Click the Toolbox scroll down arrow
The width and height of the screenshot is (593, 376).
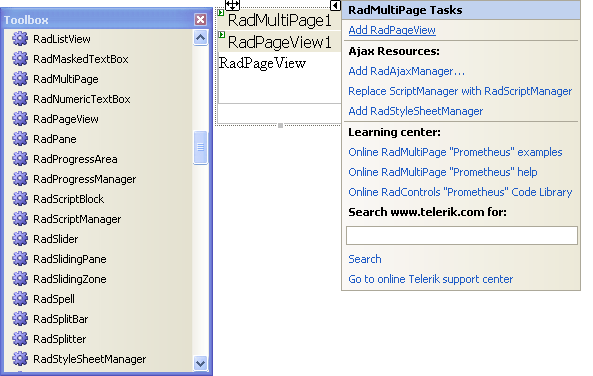[x=200, y=363]
